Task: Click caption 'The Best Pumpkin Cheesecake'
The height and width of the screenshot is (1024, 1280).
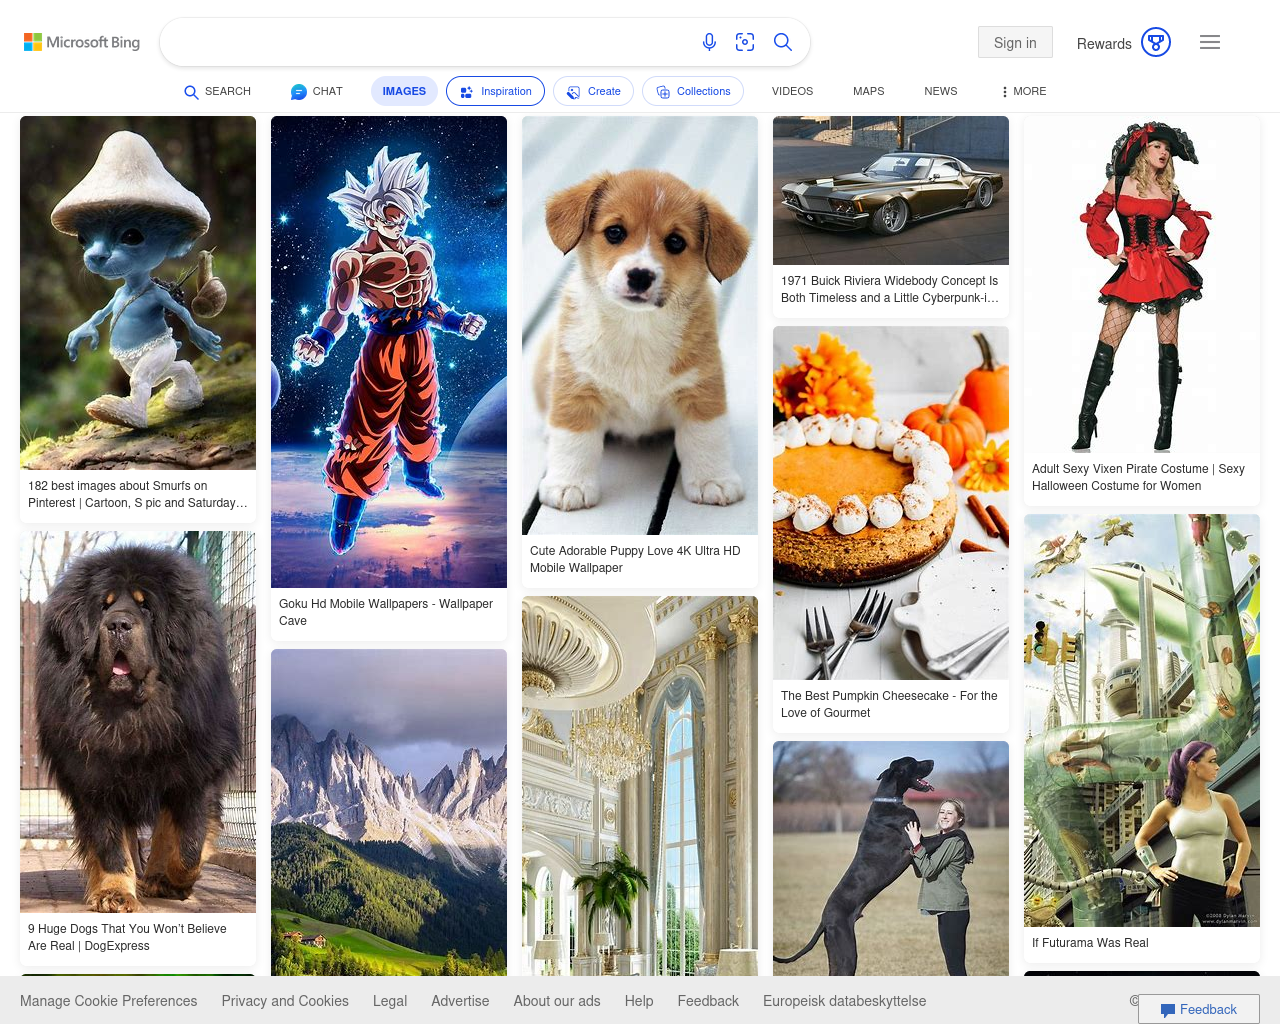Action: (889, 704)
